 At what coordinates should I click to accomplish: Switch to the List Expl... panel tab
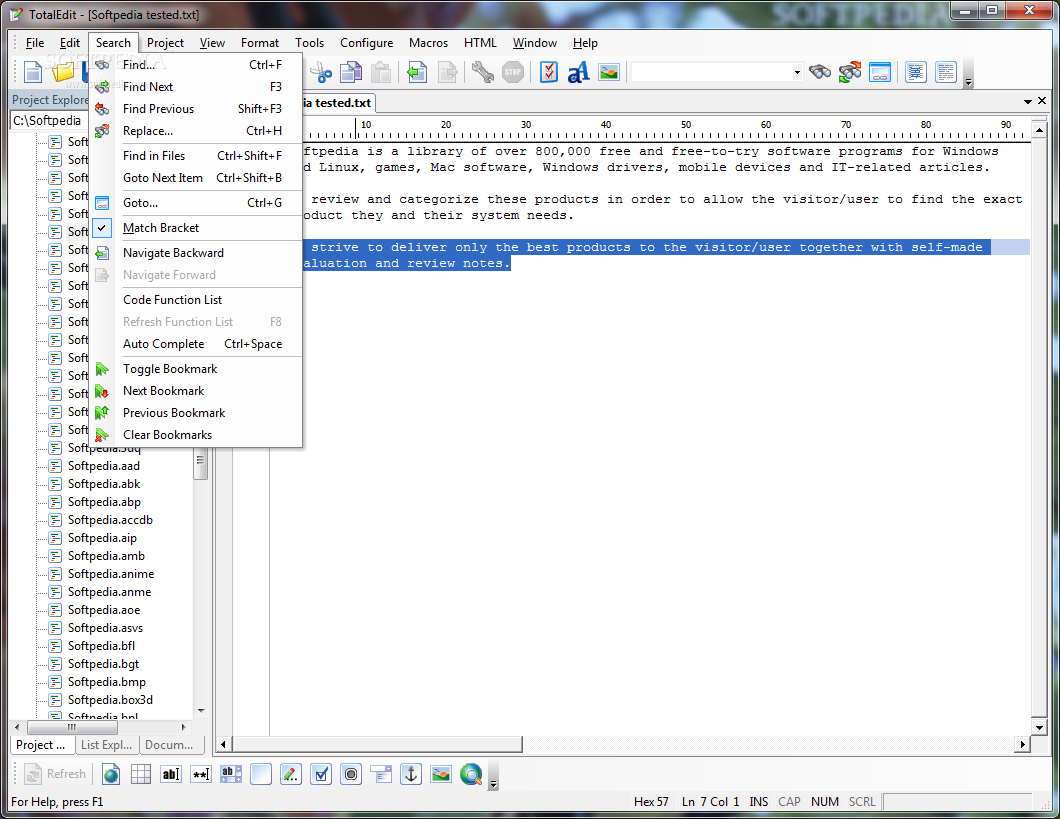(x=106, y=745)
